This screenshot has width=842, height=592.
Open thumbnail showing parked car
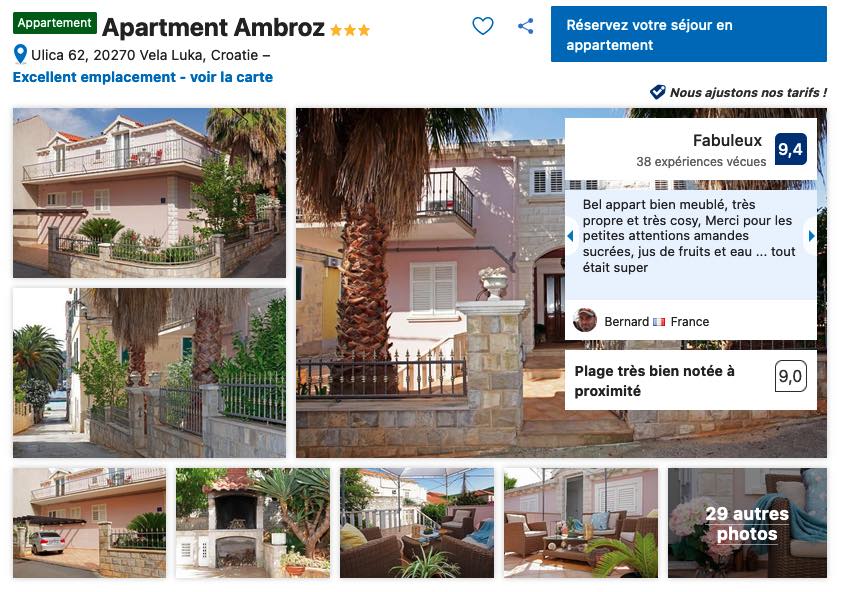90,523
